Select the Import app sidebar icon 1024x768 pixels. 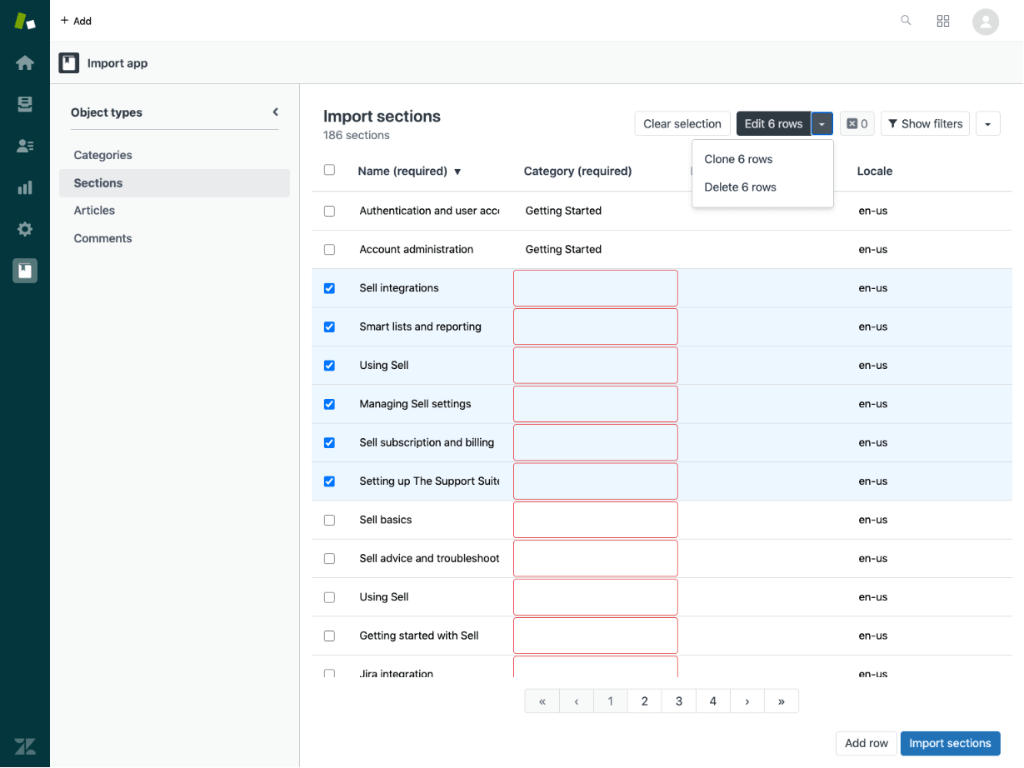[x=24, y=270]
